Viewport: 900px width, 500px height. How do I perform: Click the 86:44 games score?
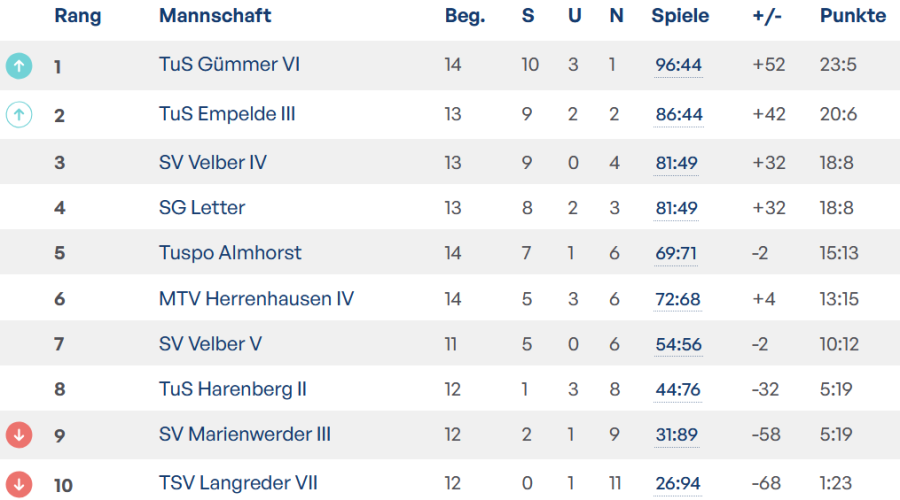point(679,115)
